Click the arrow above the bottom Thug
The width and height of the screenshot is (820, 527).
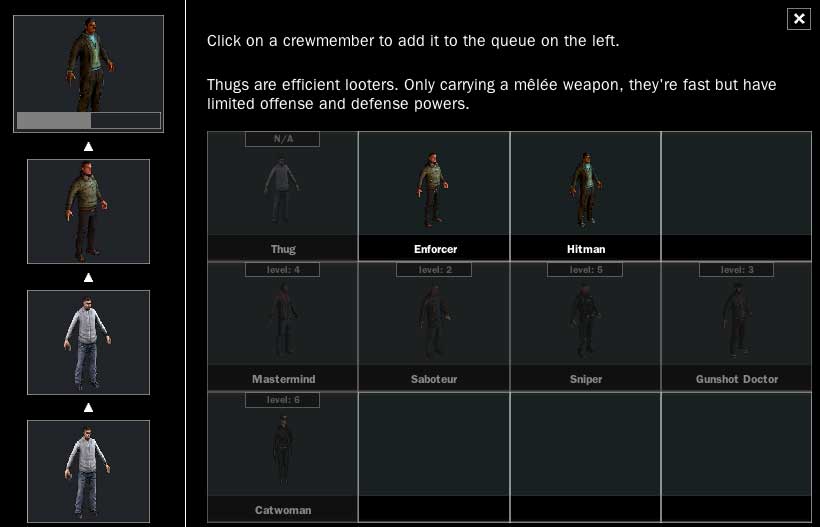[x=88, y=407]
